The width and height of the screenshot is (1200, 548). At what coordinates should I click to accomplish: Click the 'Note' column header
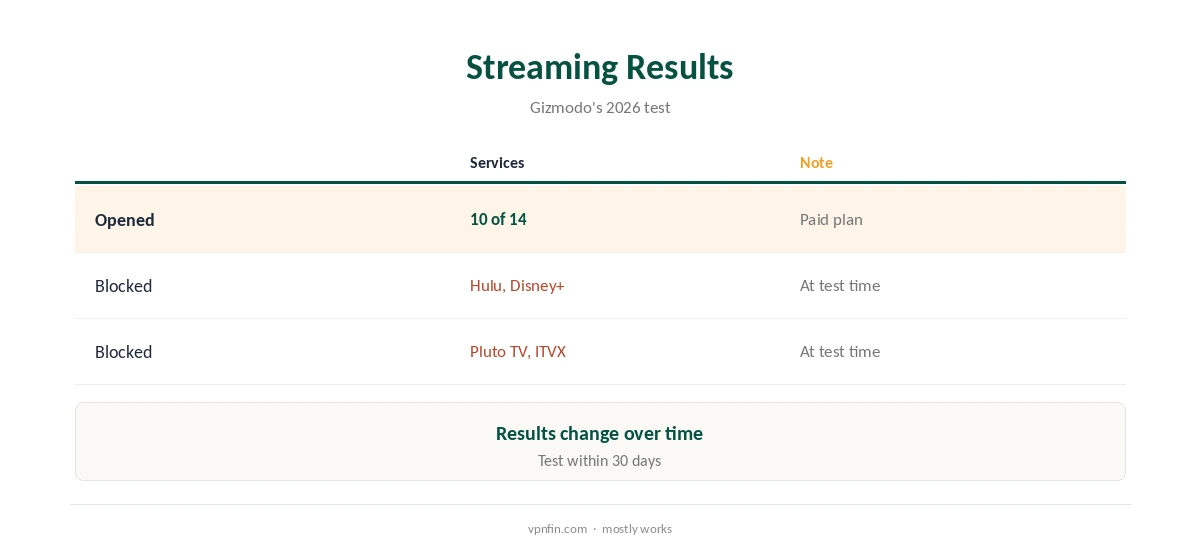pyautogui.click(x=816, y=163)
